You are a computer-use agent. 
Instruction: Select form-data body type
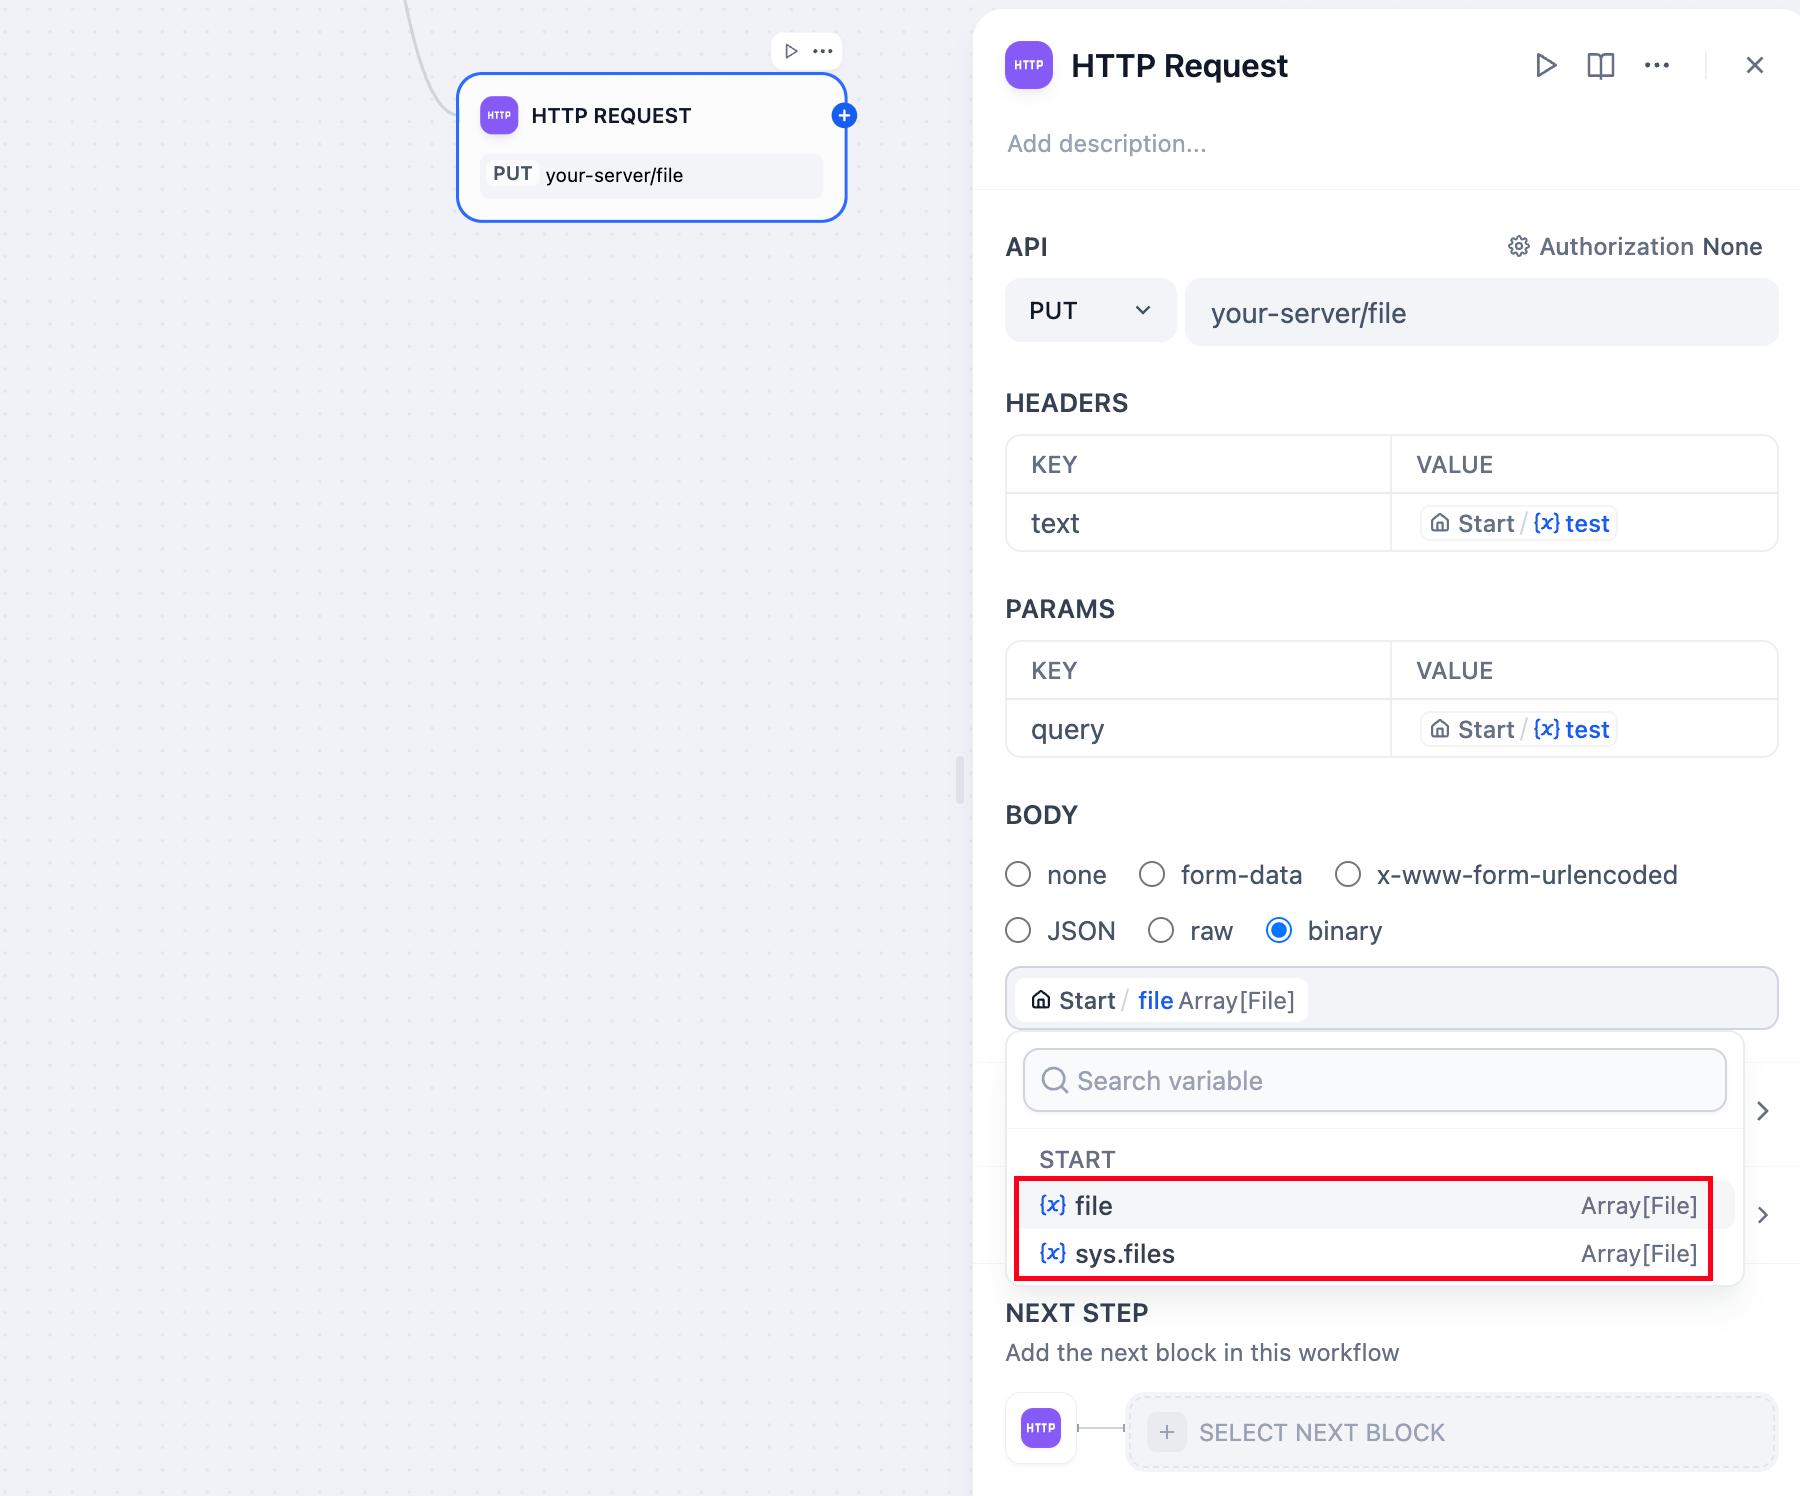(x=1152, y=875)
